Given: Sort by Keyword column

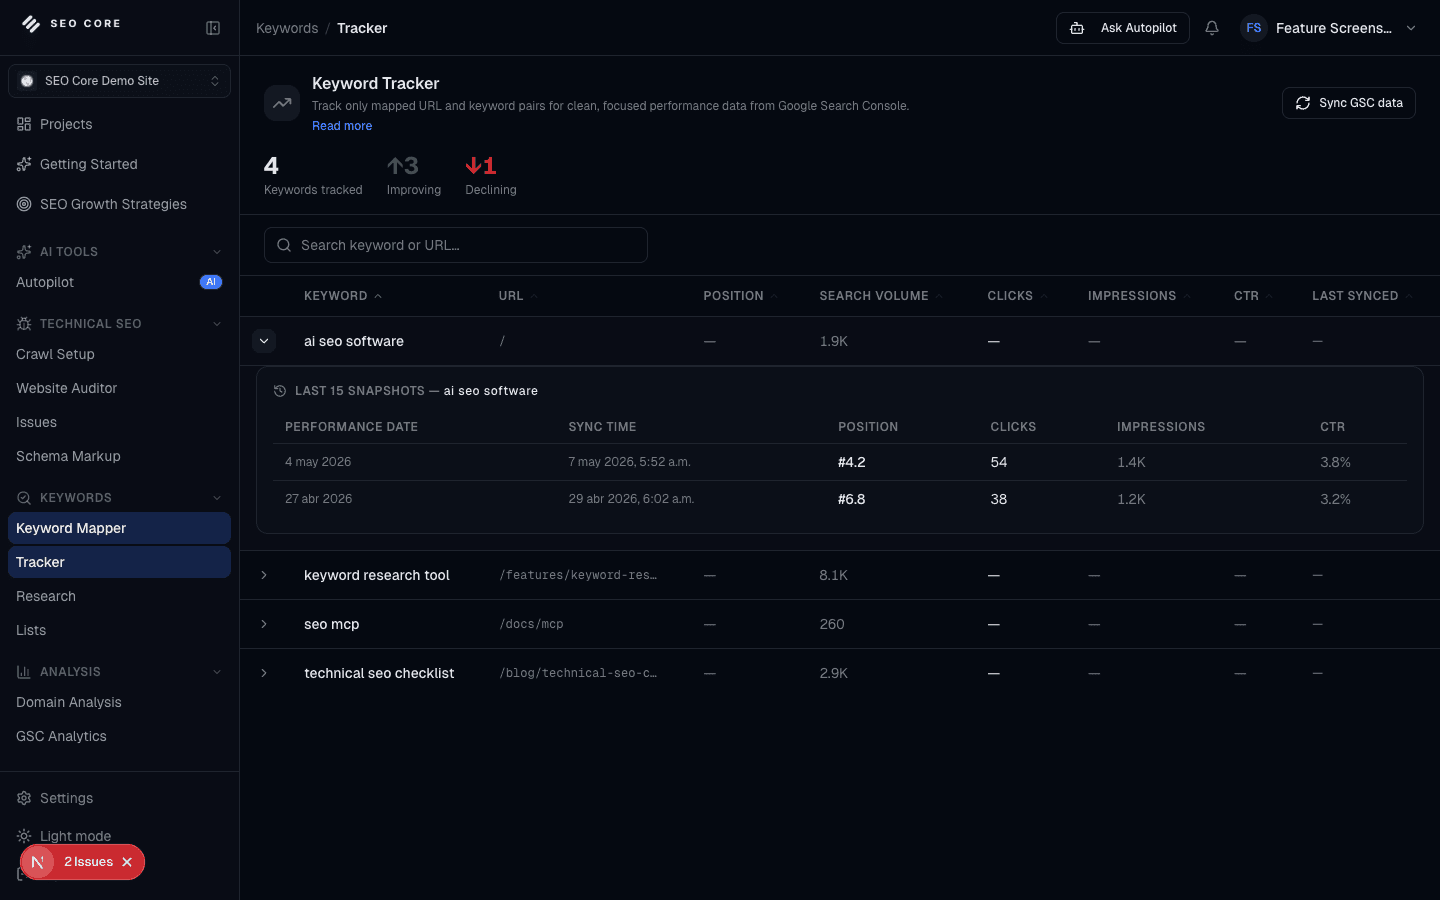Looking at the screenshot, I should pos(343,296).
